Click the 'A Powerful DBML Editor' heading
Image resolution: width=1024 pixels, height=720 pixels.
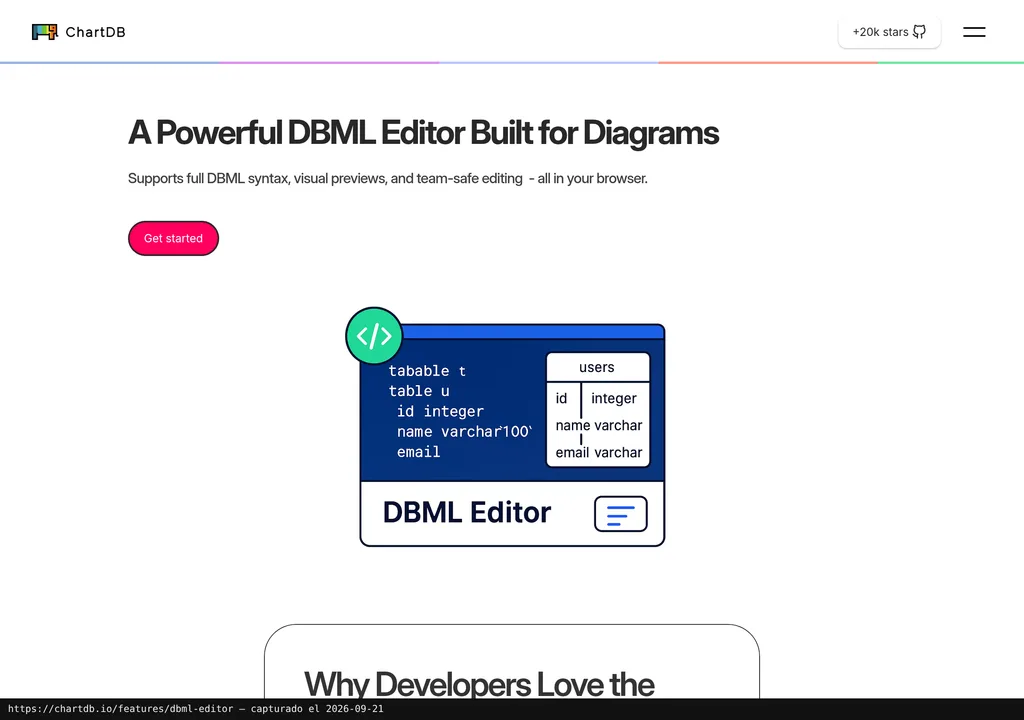point(423,133)
